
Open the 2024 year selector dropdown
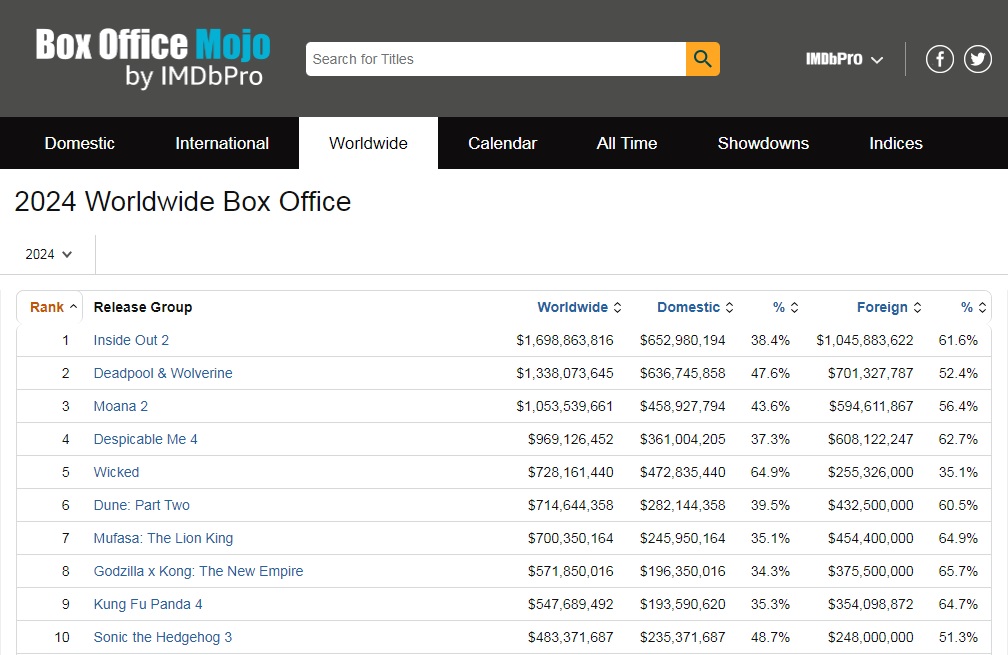[x=48, y=255]
